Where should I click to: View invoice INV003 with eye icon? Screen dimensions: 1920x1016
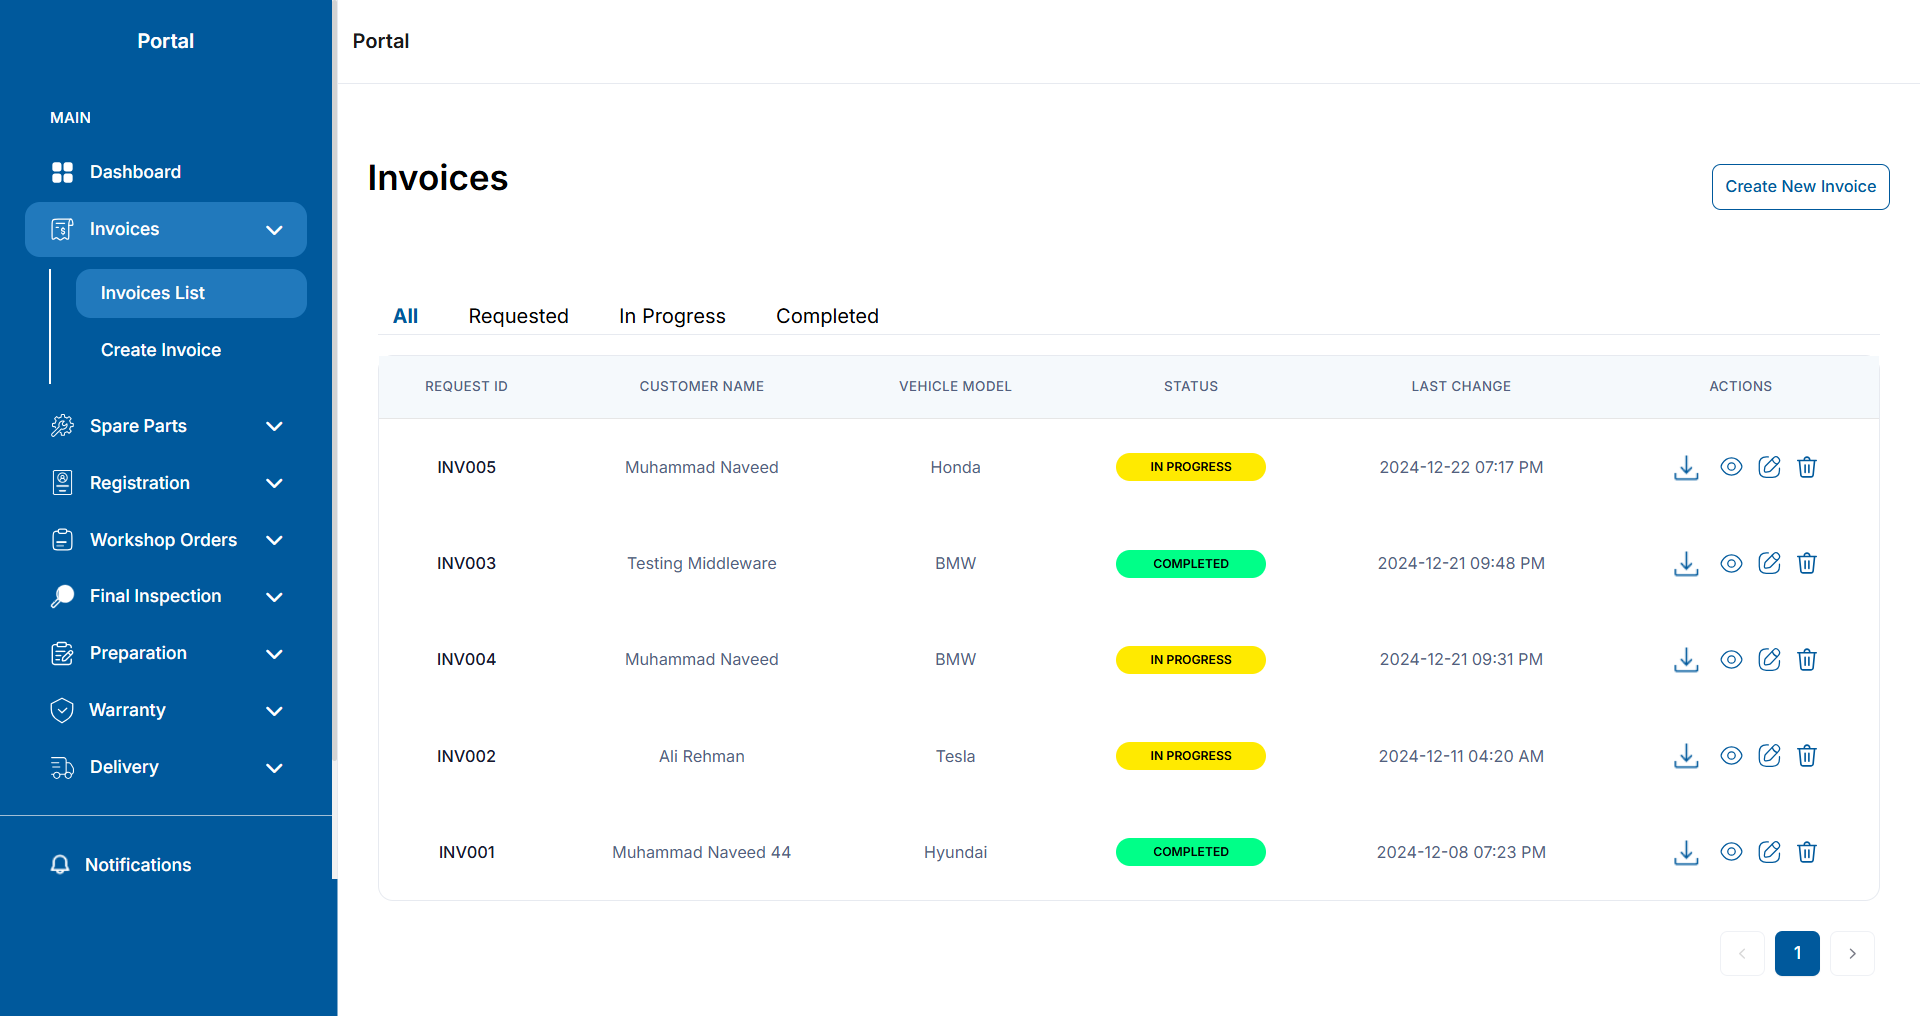point(1731,563)
